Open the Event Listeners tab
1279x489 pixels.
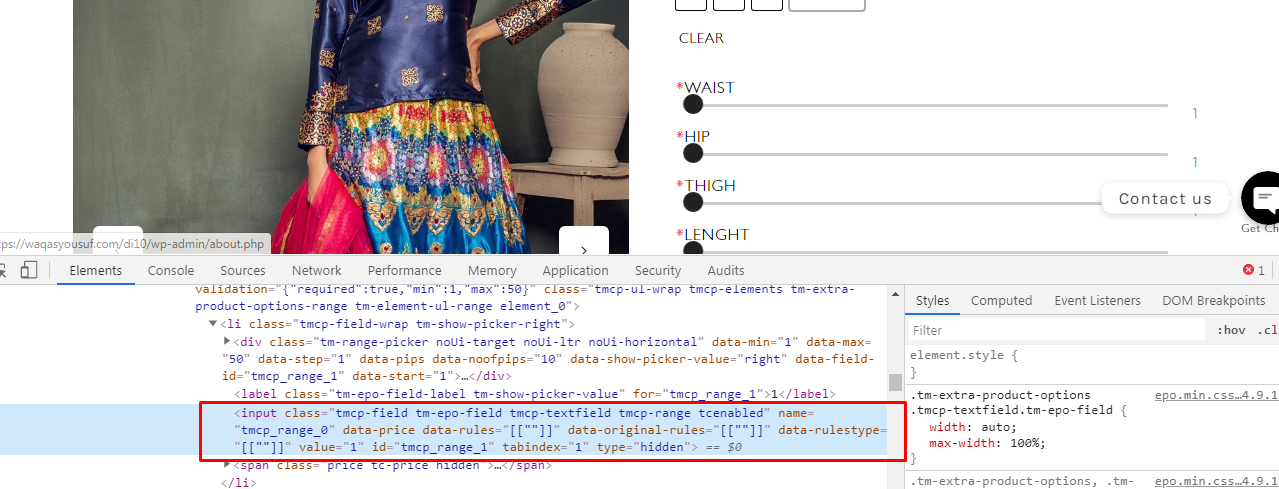tap(1097, 300)
